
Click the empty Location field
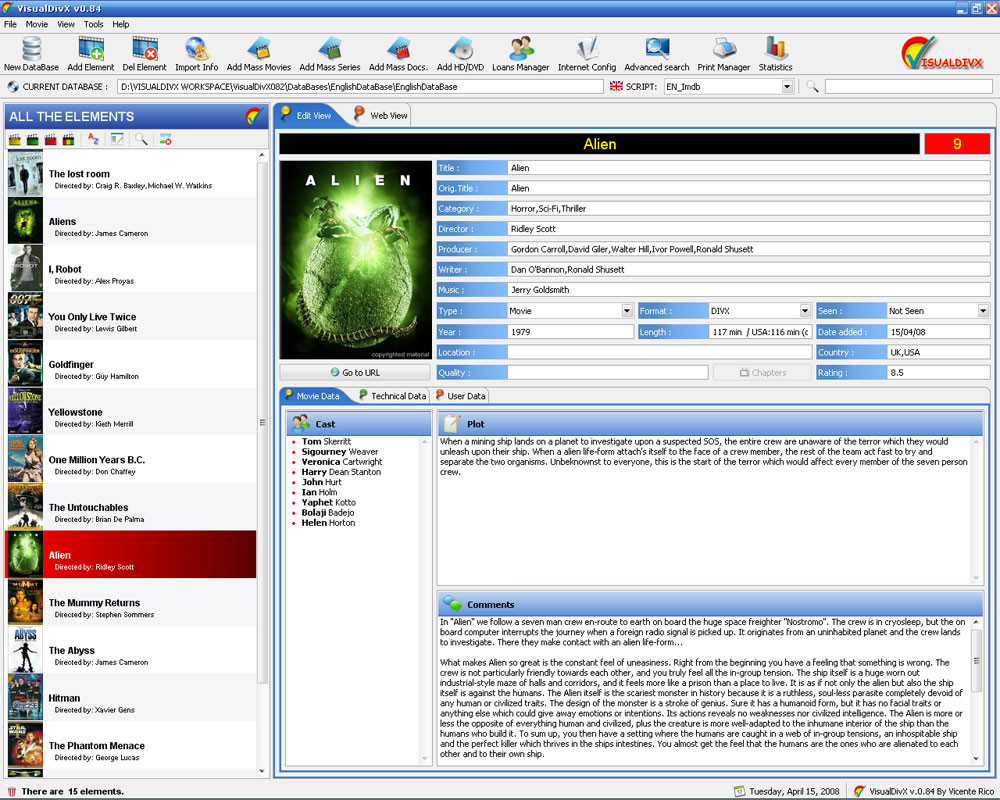pyautogui.click(x=659, y=352)
